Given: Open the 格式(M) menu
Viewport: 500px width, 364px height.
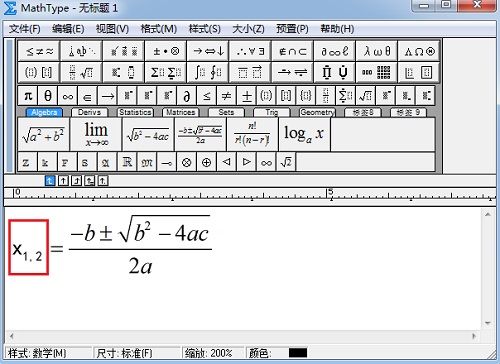Looking at the screenshot, I should (159, 29).
